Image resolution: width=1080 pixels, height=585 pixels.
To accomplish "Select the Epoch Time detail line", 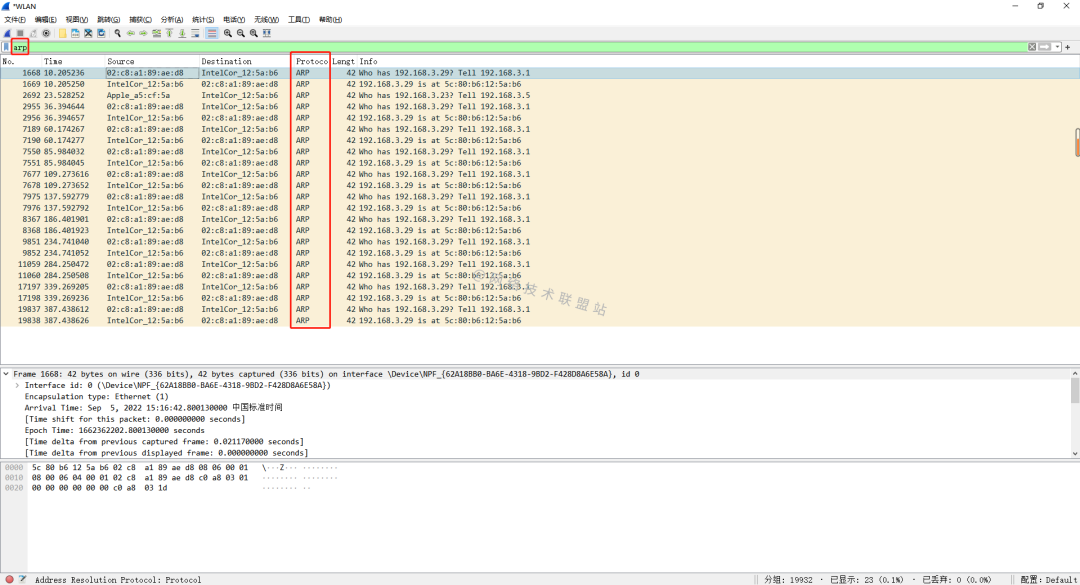I will (x=114, y=430).
